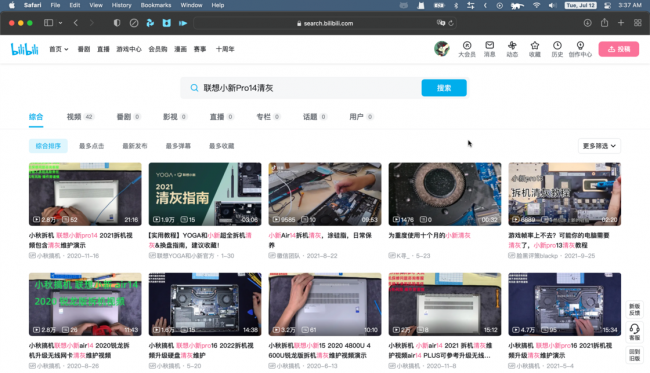This screenshot has width=650, height=373.
Task: Click the shield privacy report icon
Action: [x=117, y=23]
